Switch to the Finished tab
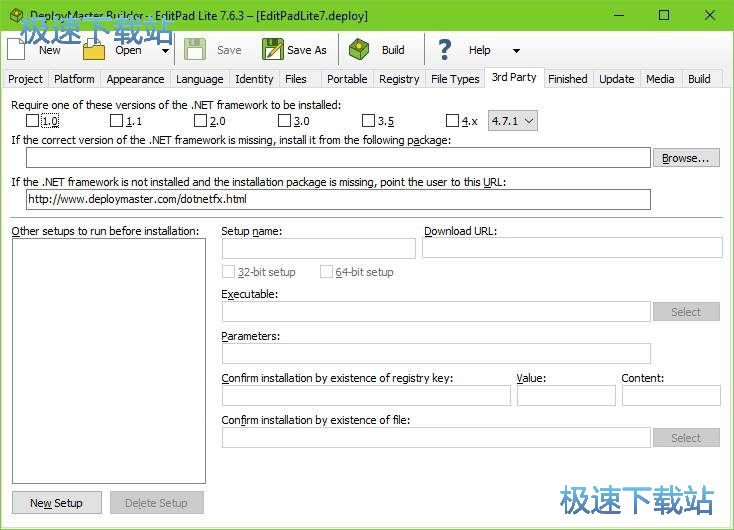Viewport: 734px width, 530px height. [567, 79]
